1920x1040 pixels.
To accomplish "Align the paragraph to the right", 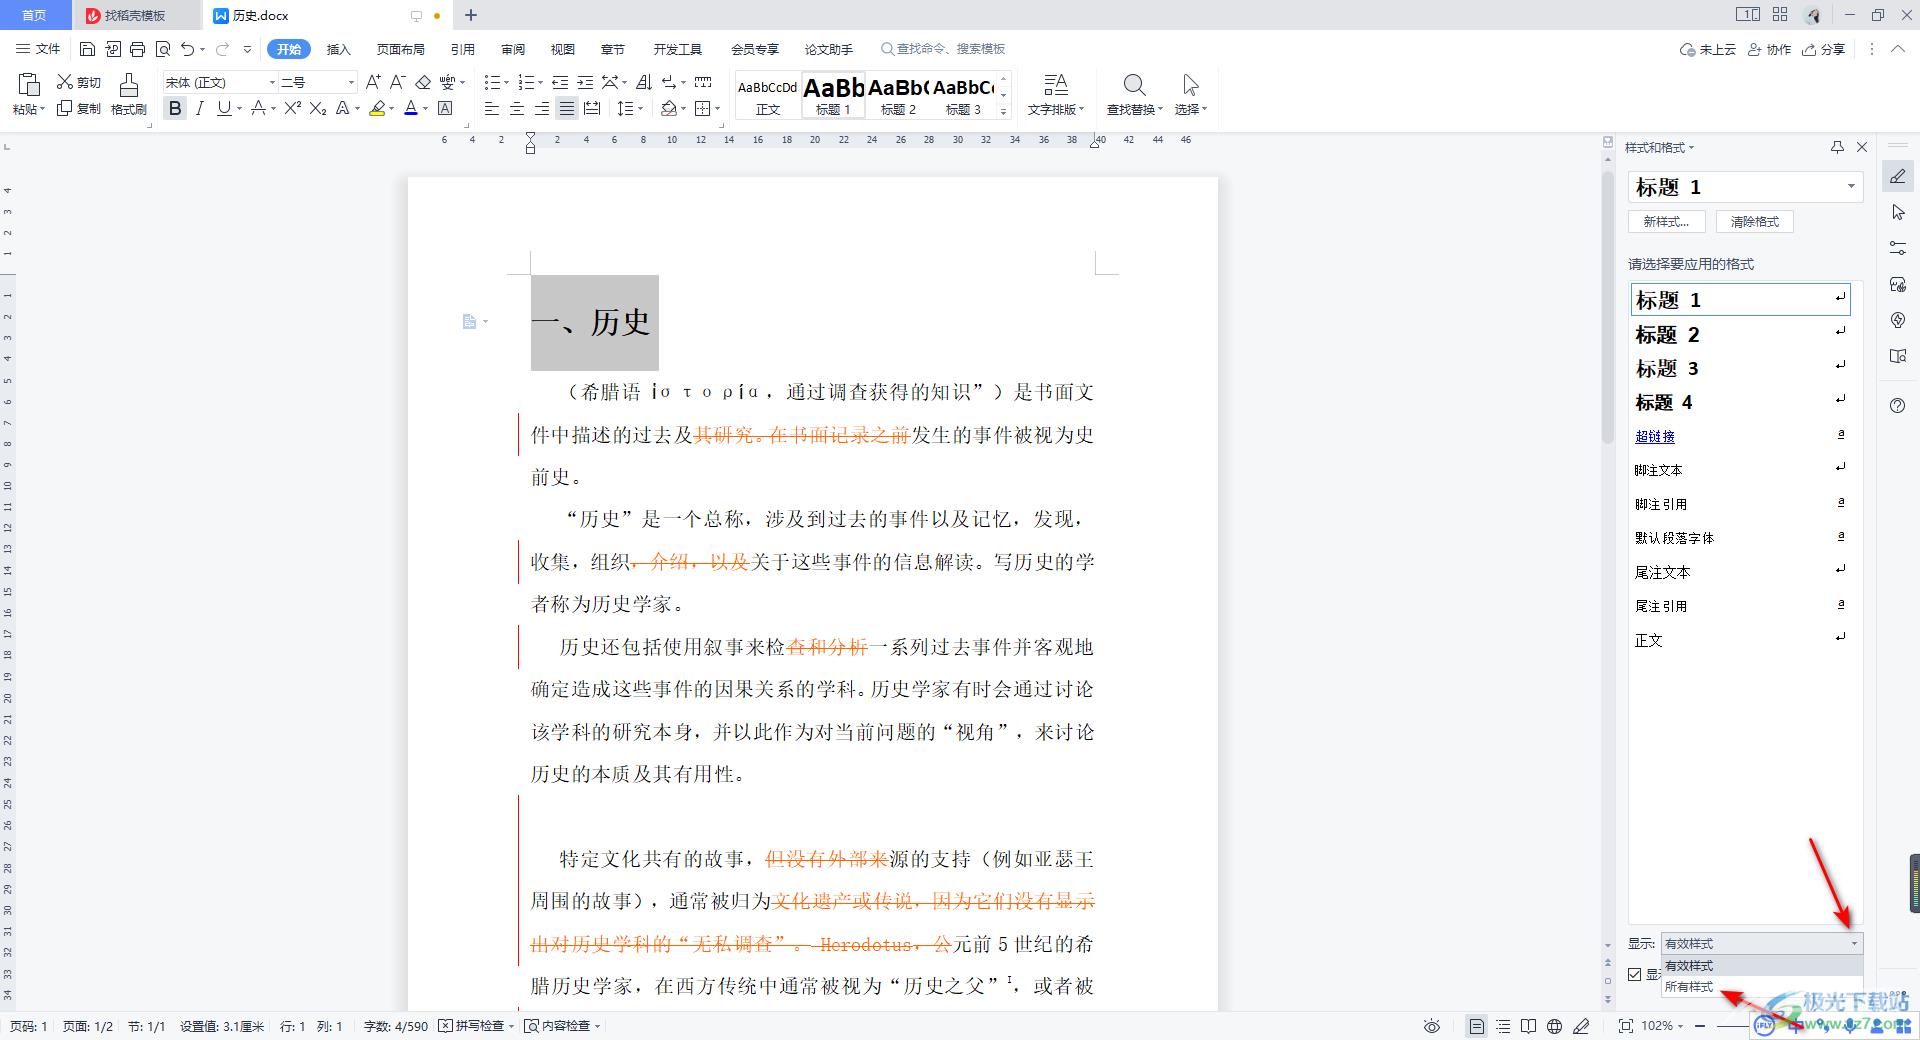I will click(542, 108).
